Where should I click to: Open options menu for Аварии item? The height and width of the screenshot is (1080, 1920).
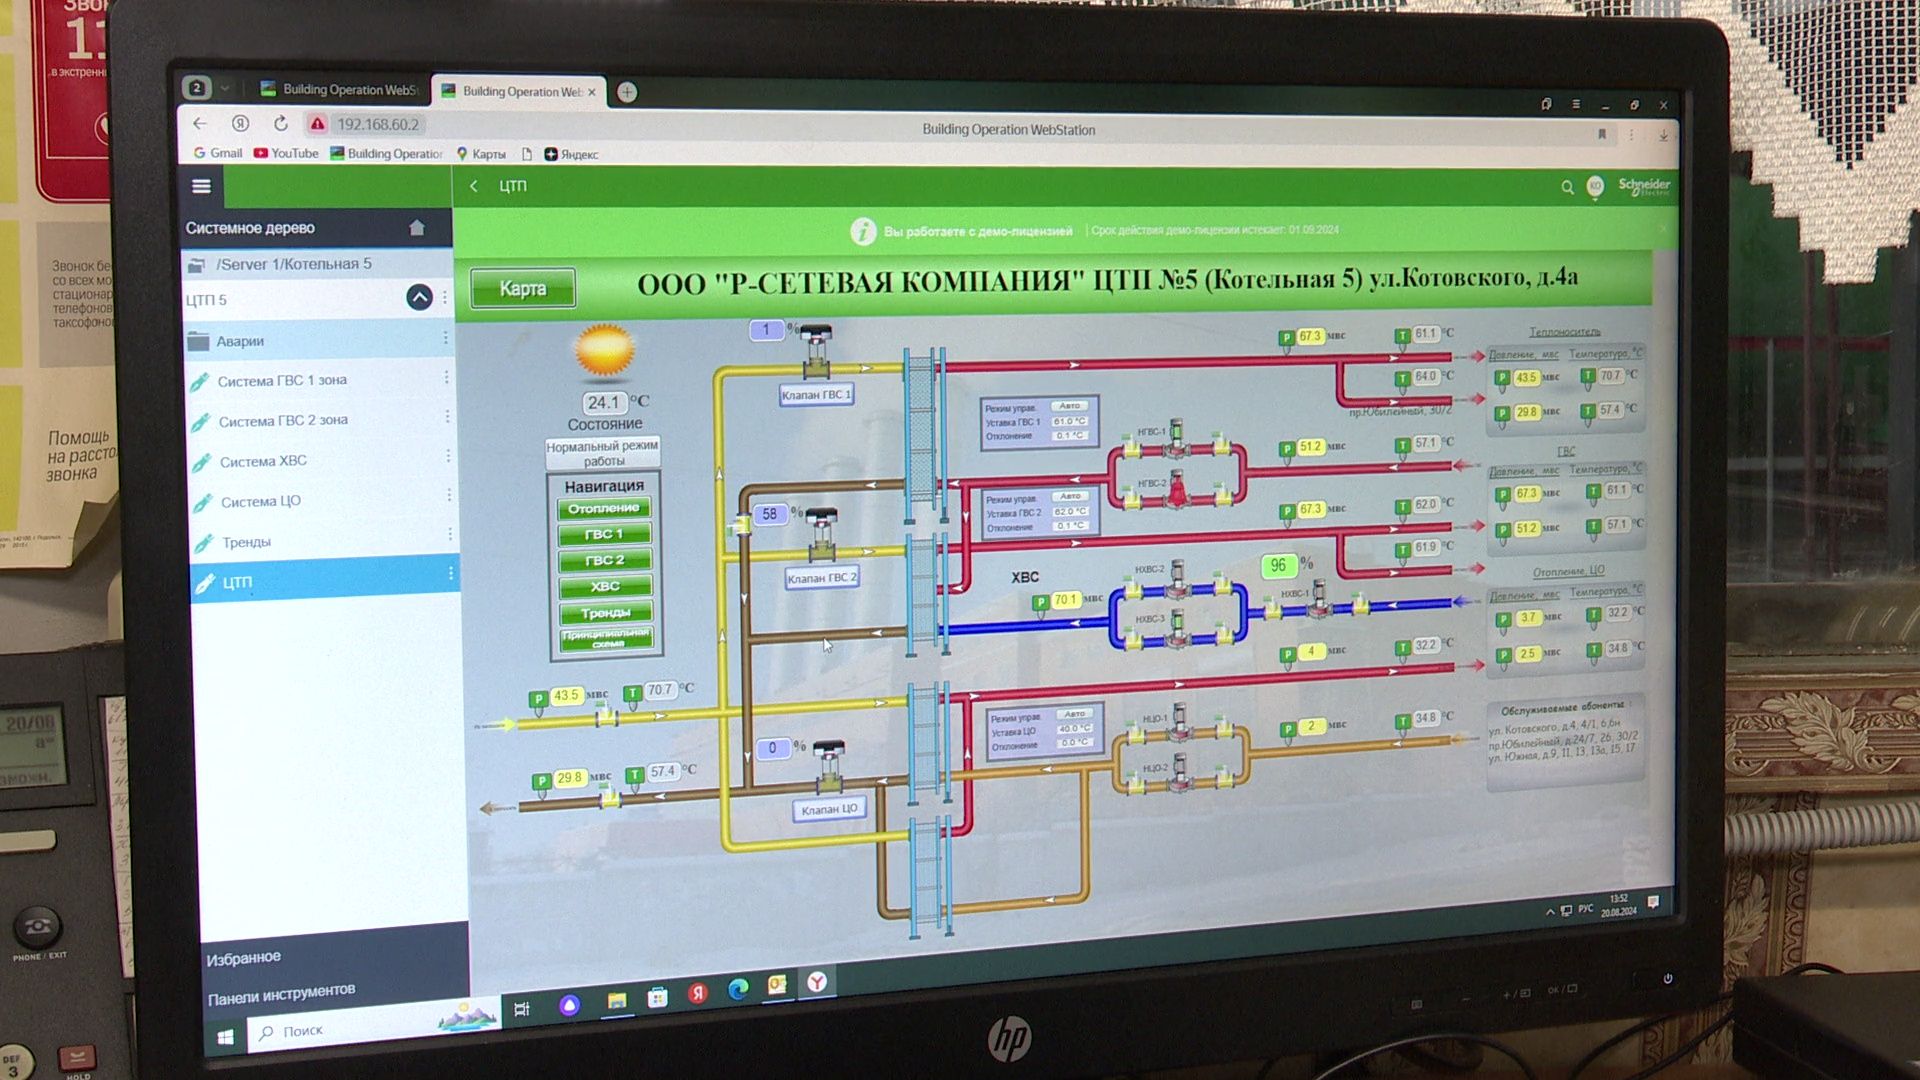(x=446, y=339)
